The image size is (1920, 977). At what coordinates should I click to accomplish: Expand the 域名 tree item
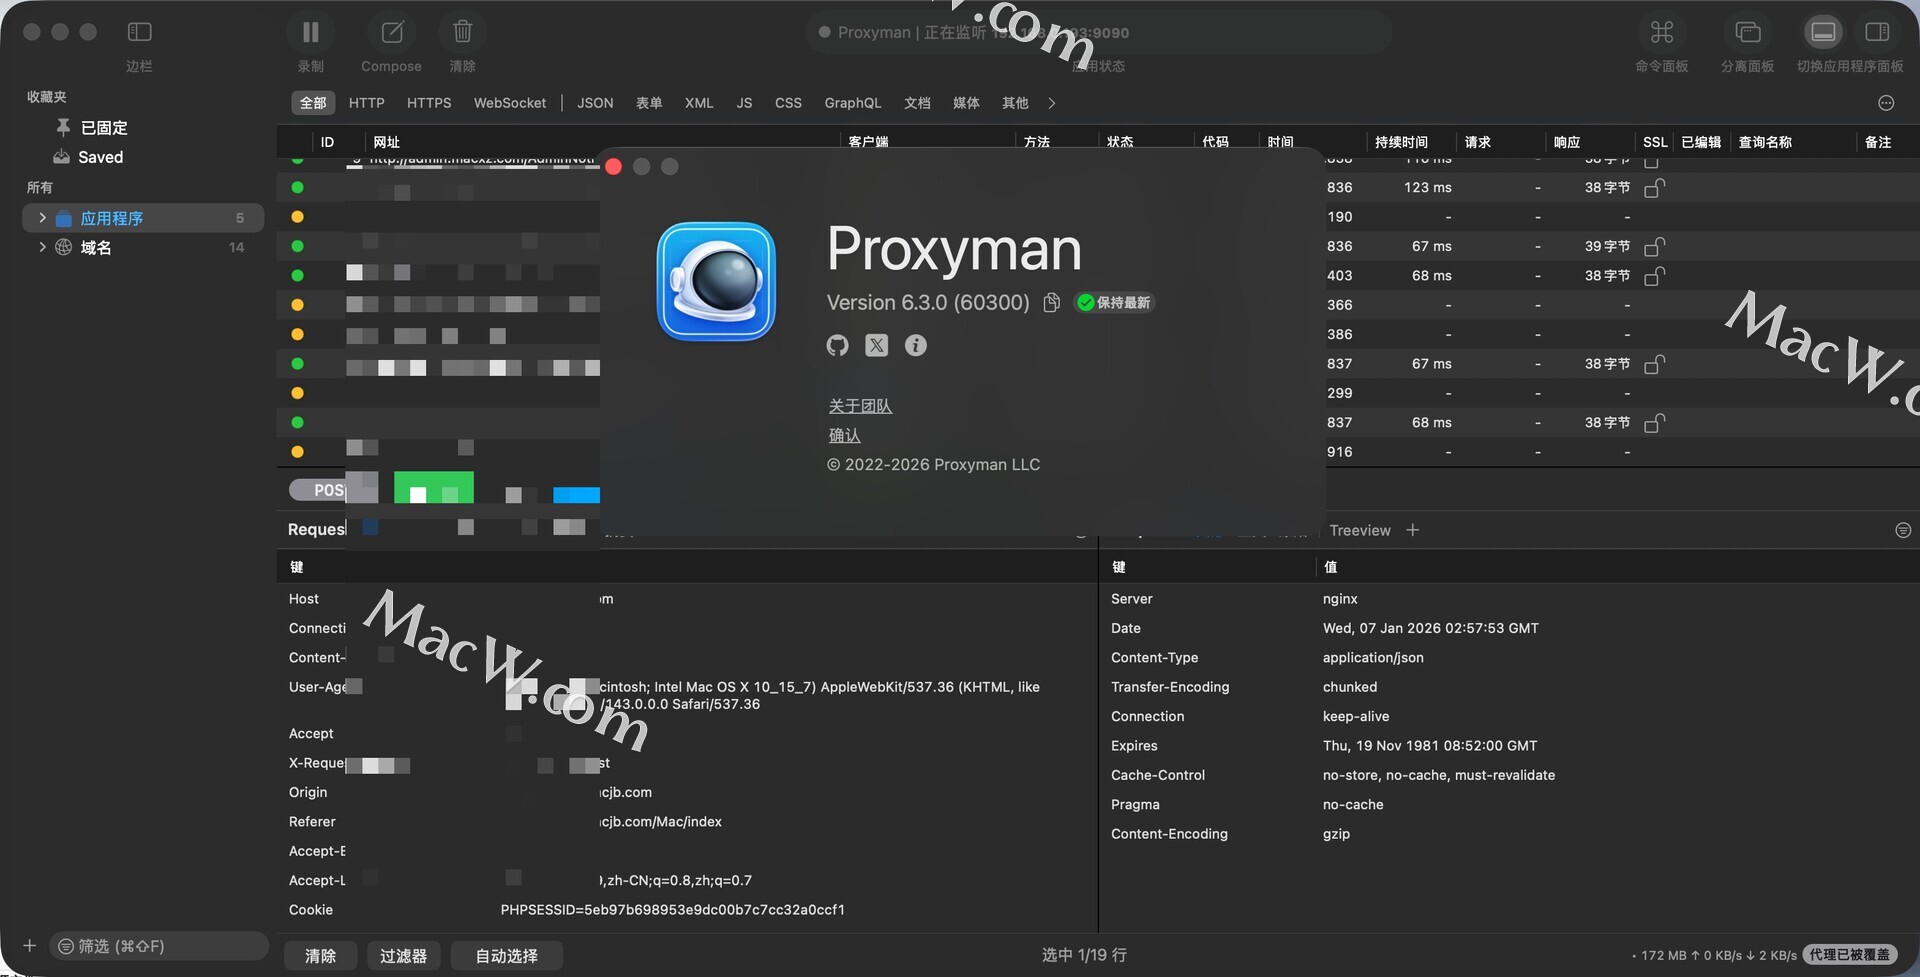(42, 247)
